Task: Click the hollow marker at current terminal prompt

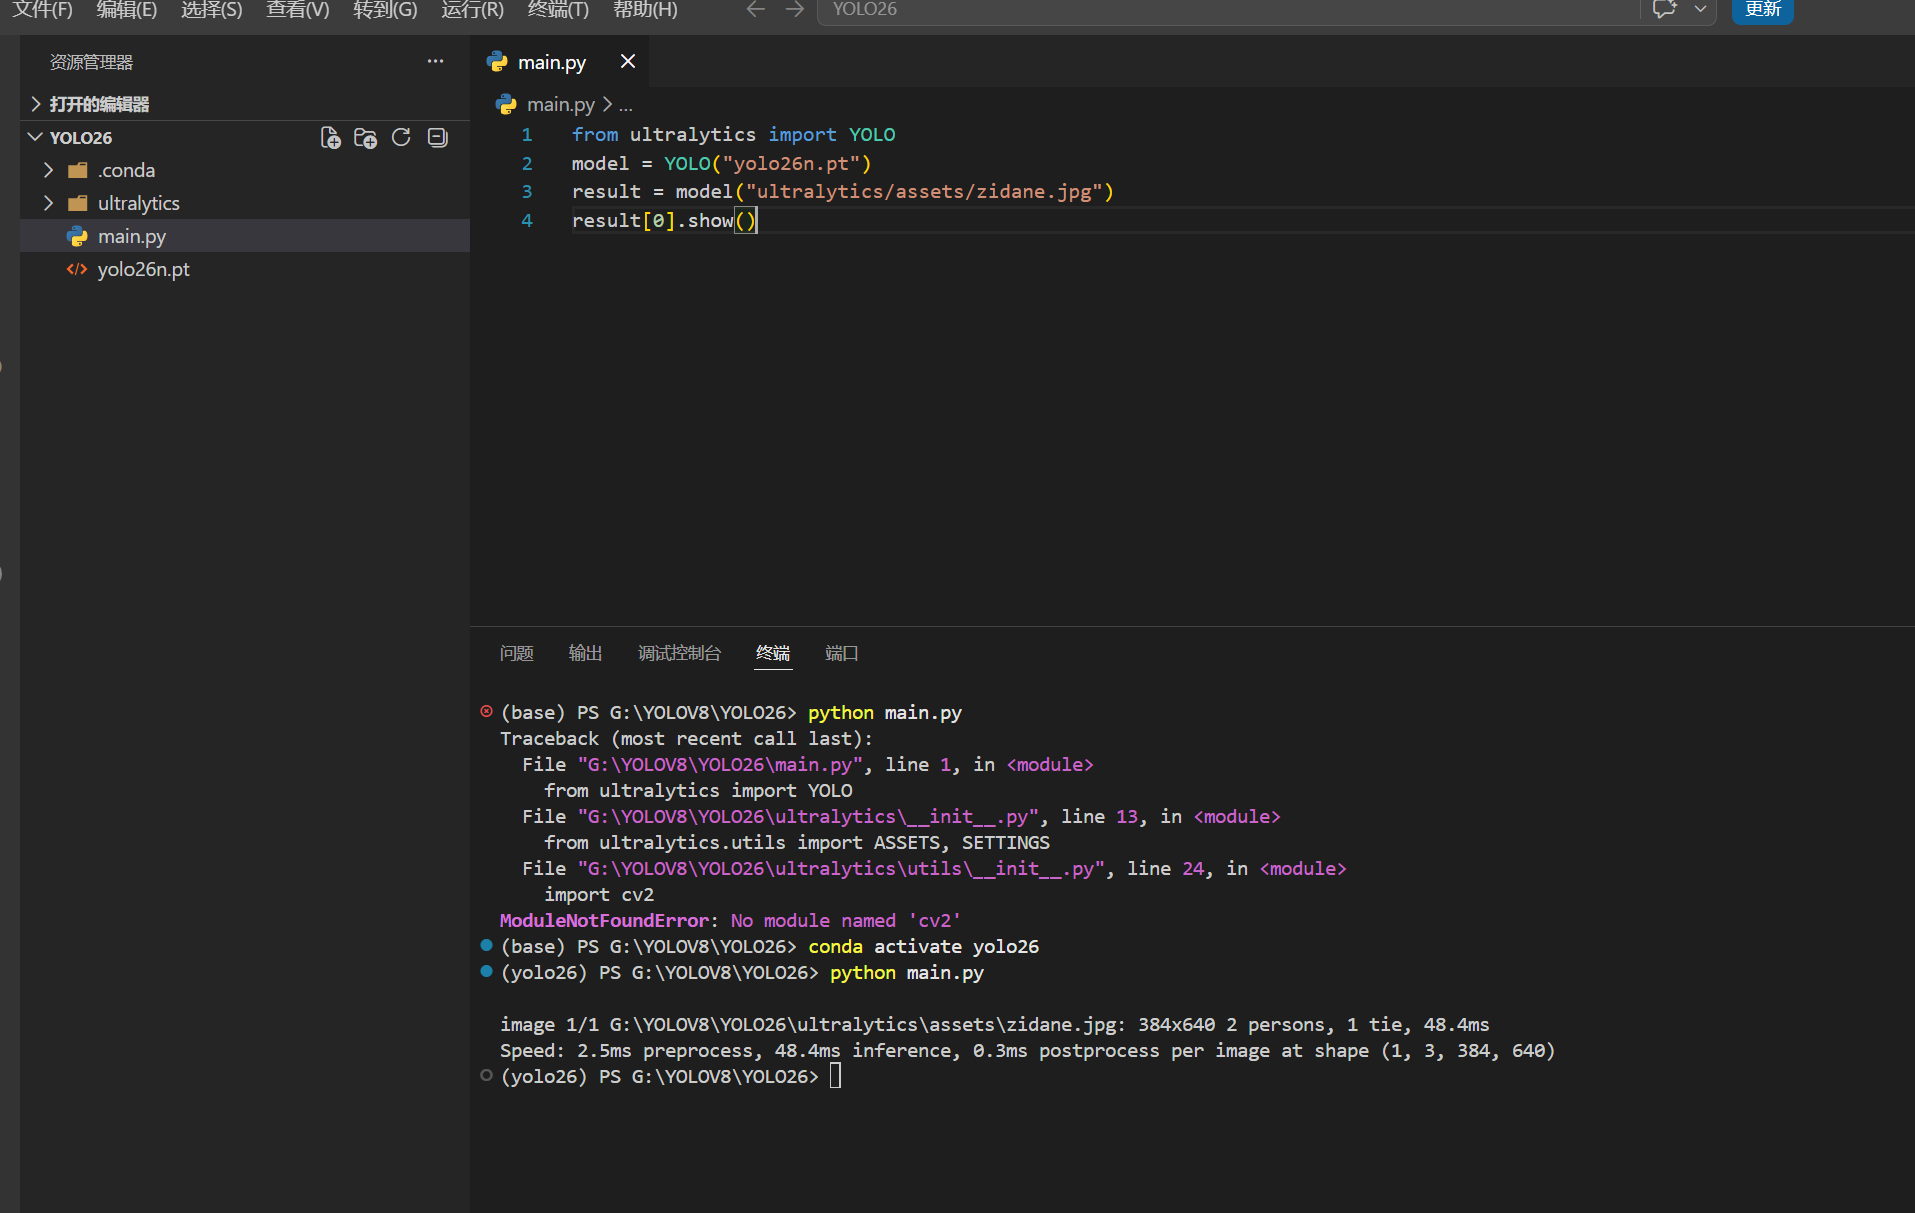Action: 486,1075
